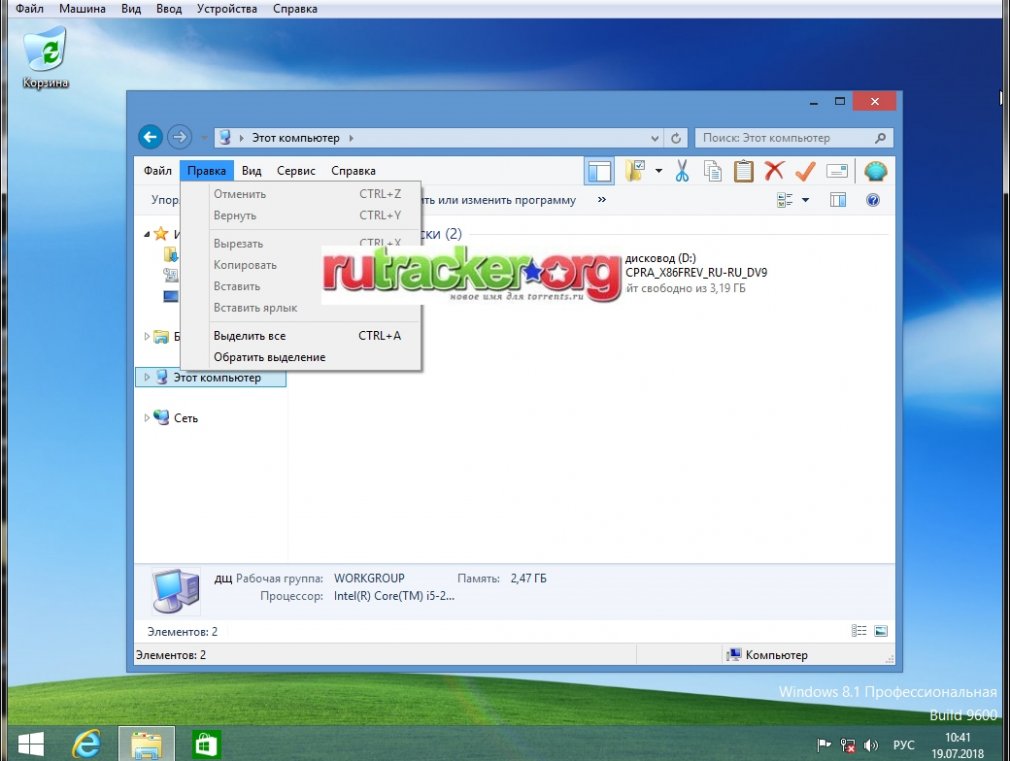Show hidden command bar items chevron
The image size is (1010, 761).
tap(602, 200)
